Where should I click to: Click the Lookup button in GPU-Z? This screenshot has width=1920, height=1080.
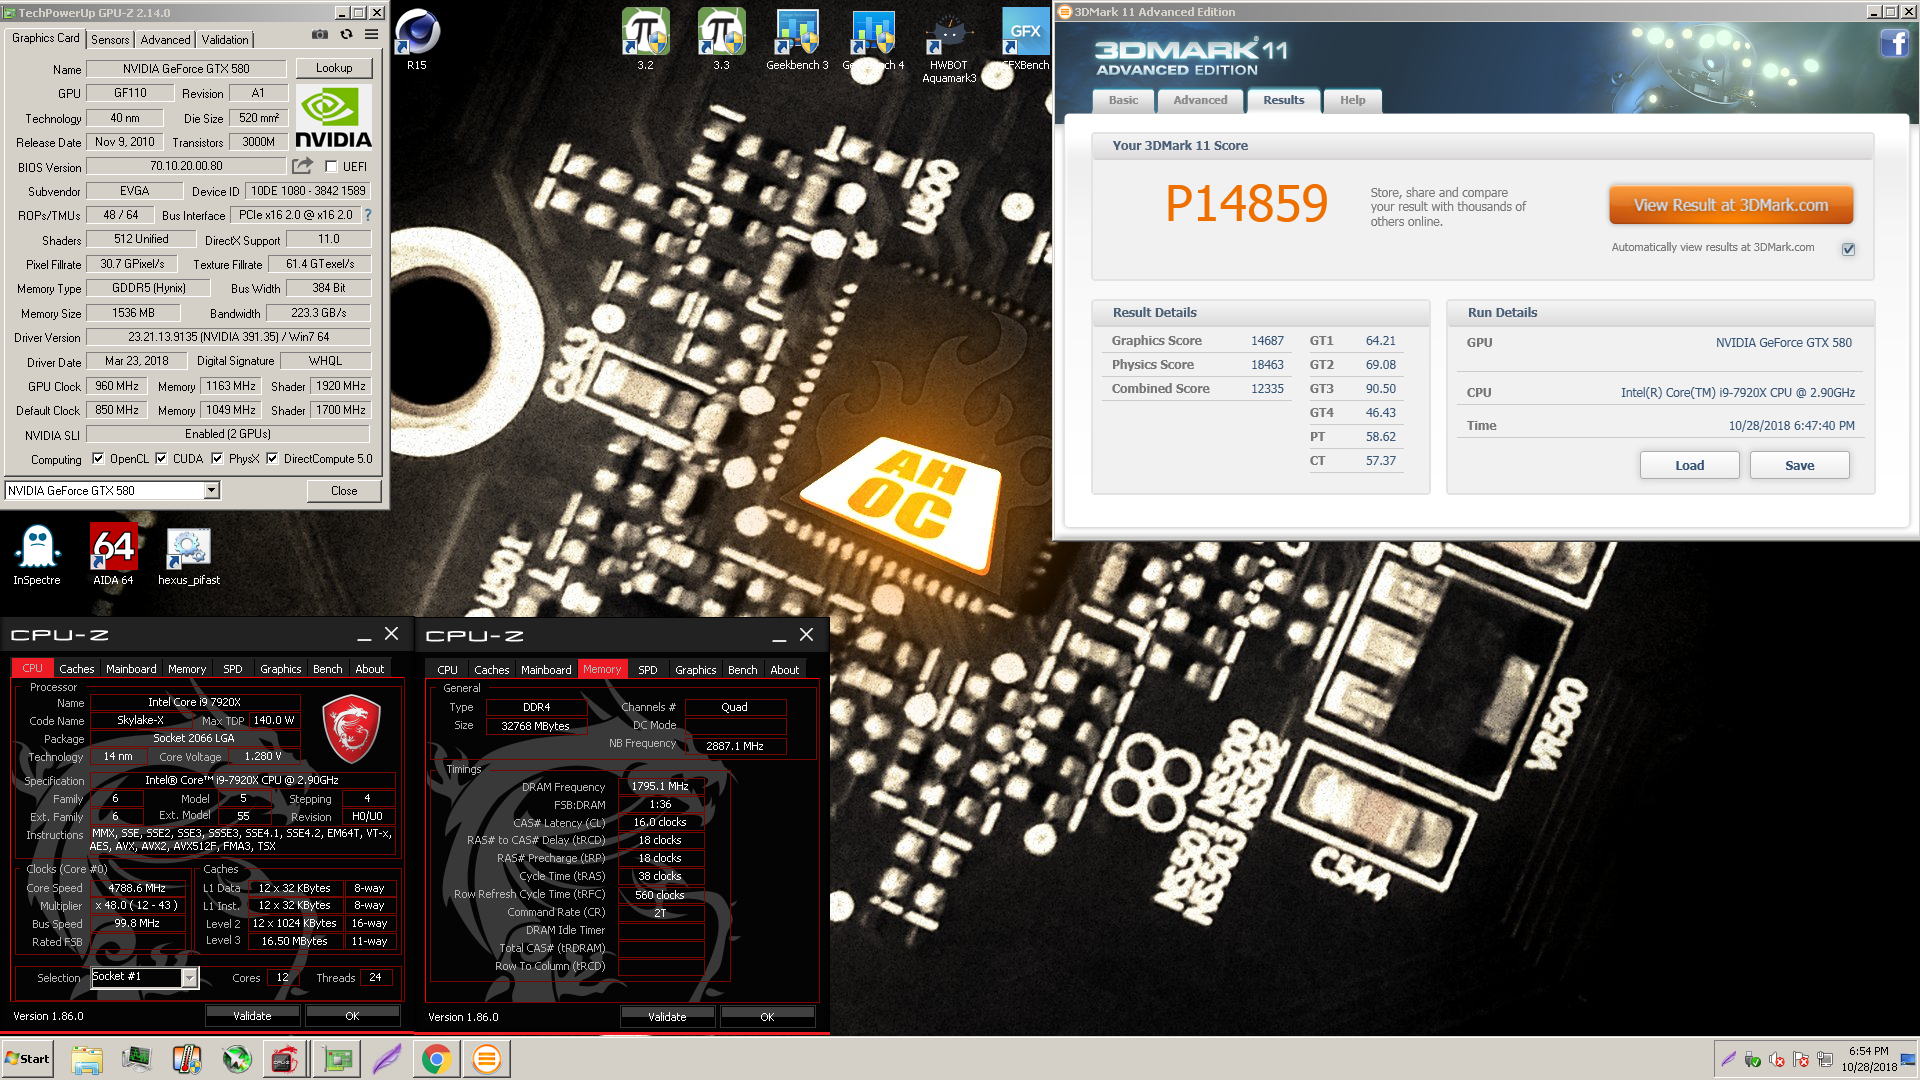(334, 68)
